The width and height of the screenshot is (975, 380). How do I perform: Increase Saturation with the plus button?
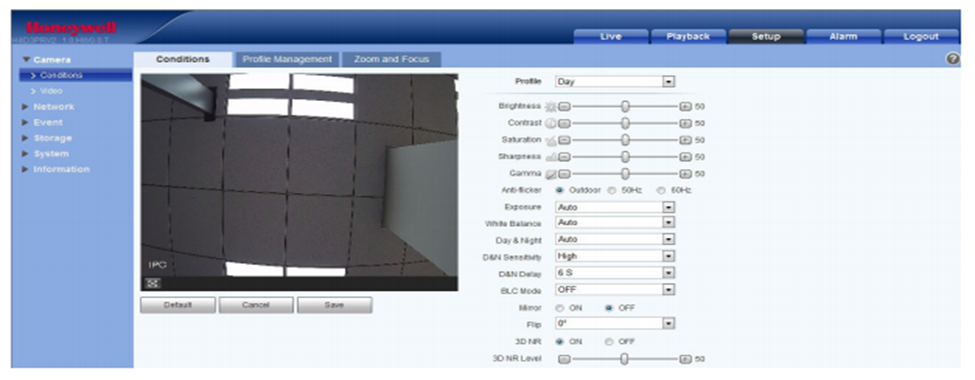[685, 140]
